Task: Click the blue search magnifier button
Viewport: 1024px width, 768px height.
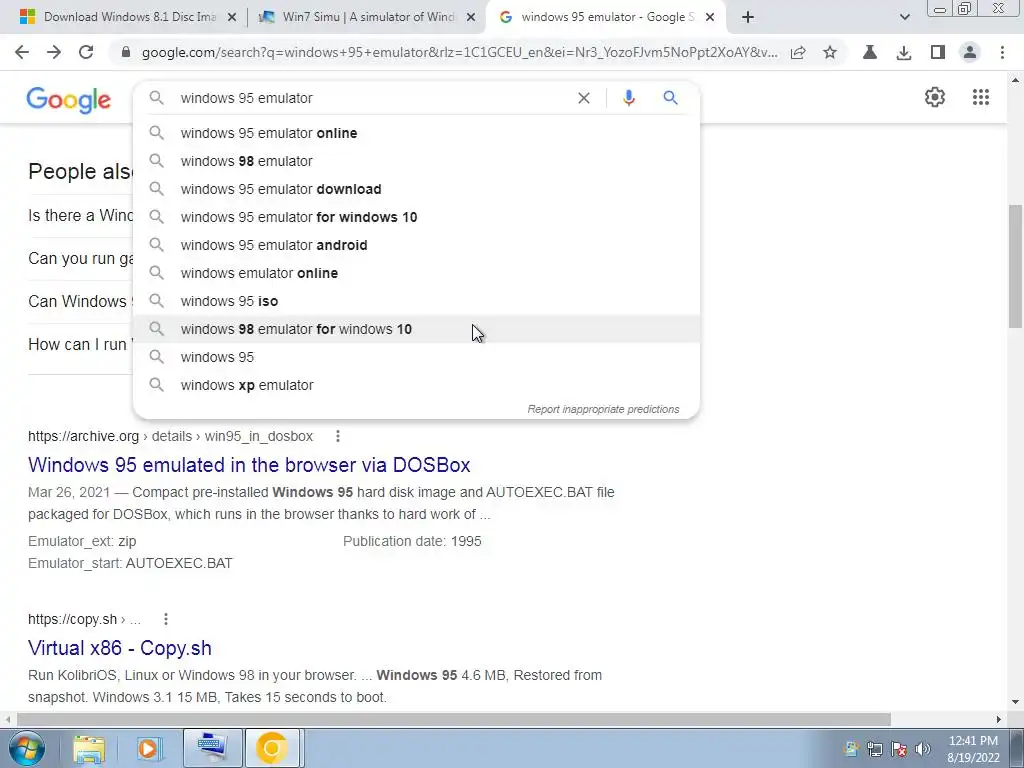Action: click(x=671, y=98)
